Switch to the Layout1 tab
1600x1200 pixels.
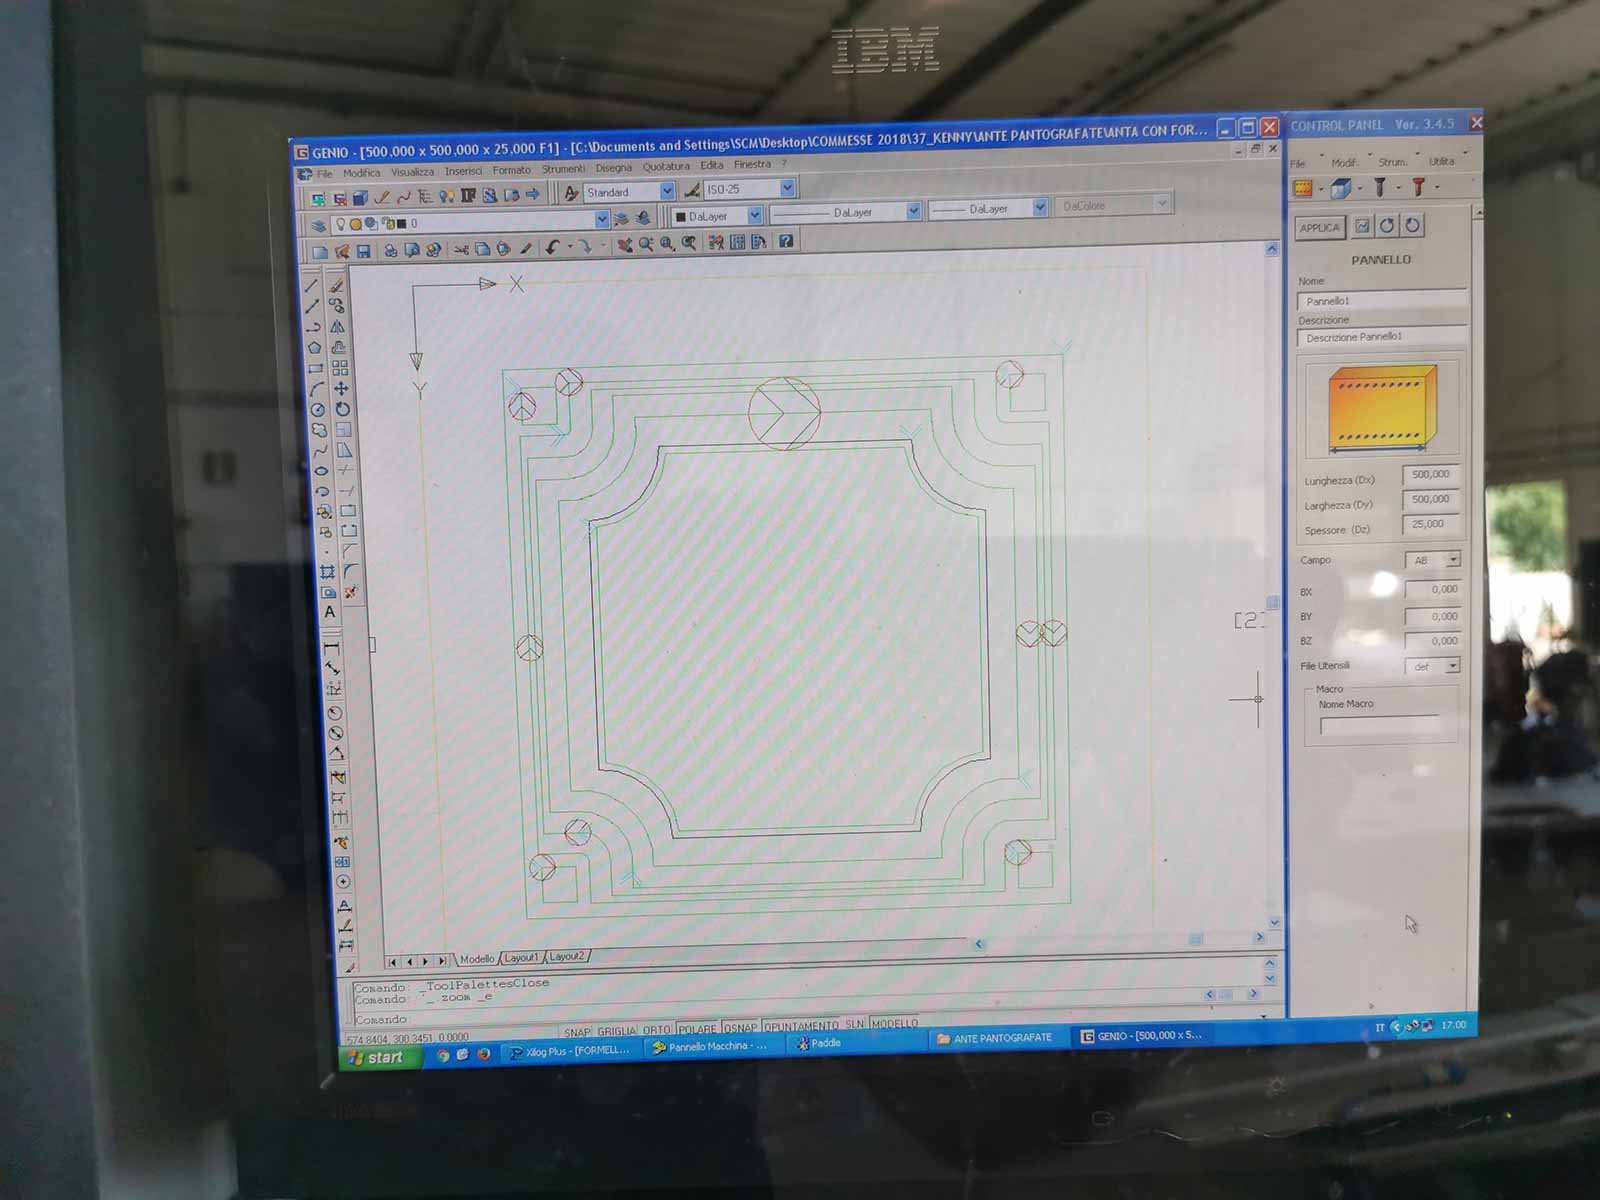click(521, 958)
